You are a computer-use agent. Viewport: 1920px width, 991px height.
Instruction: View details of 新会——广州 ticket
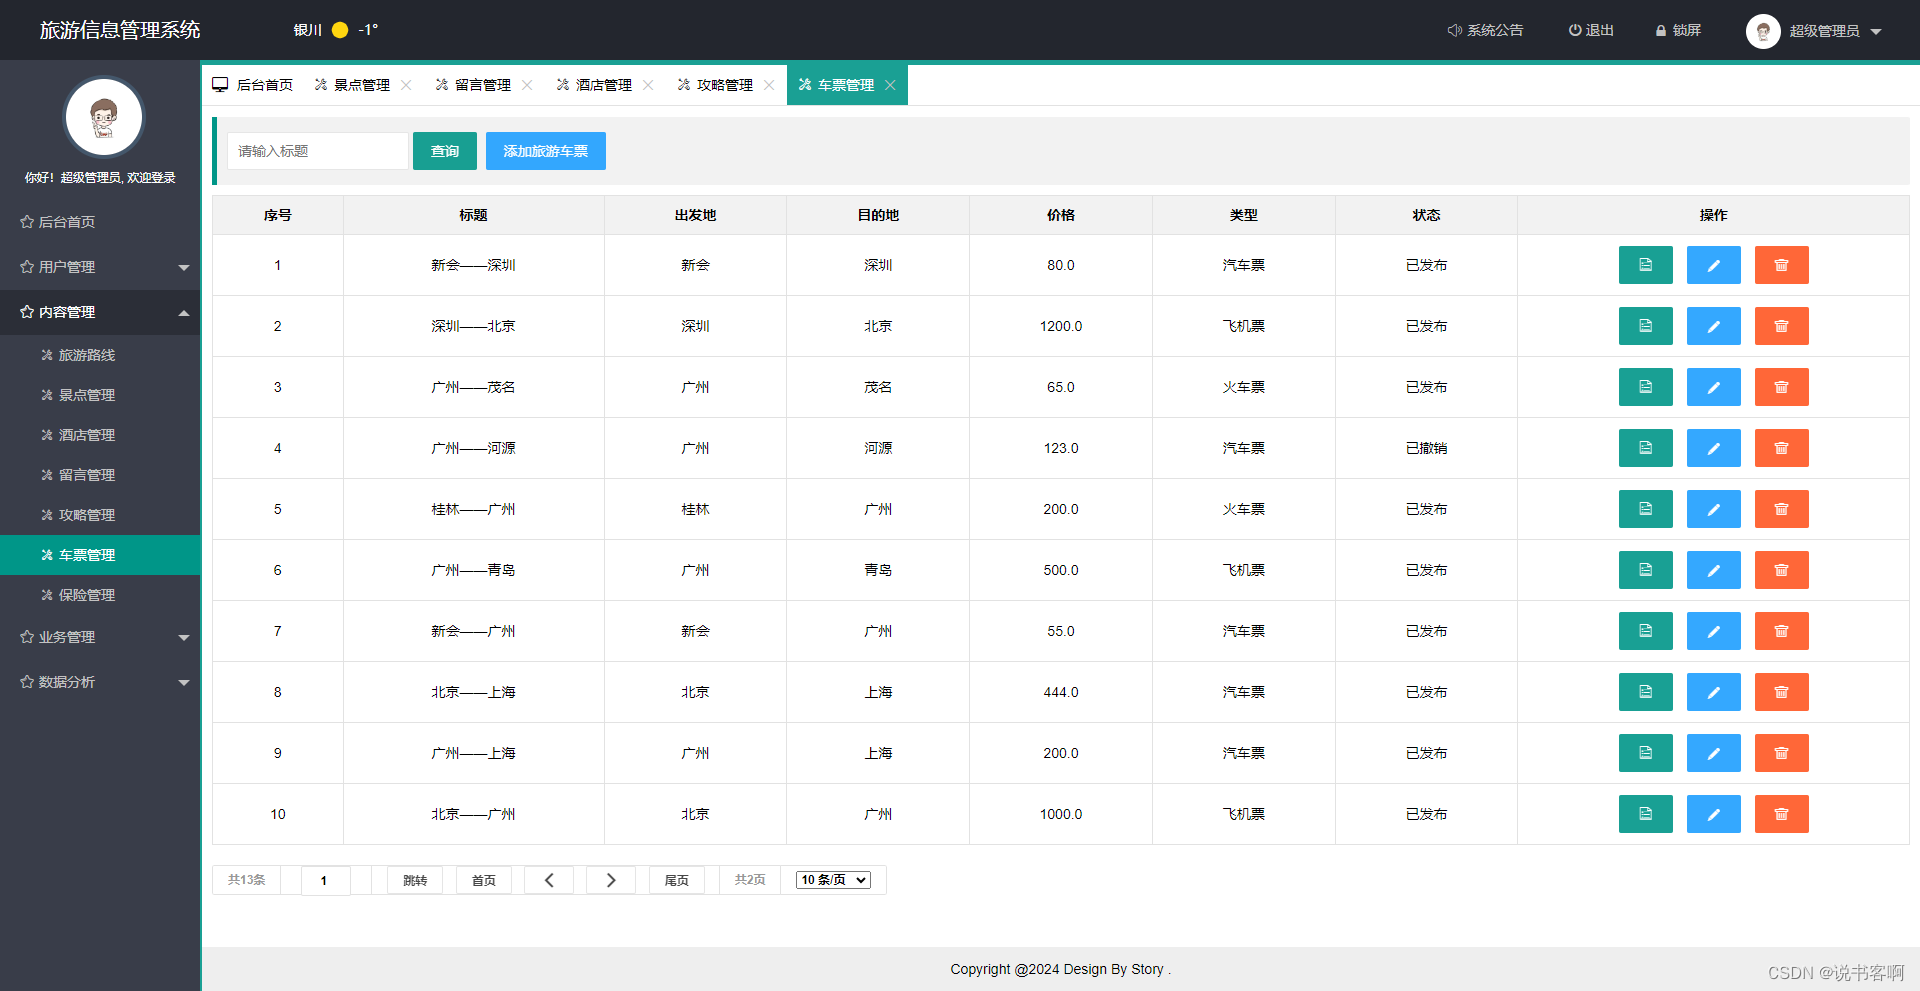pyautogui.click(x=1645, y=631)
